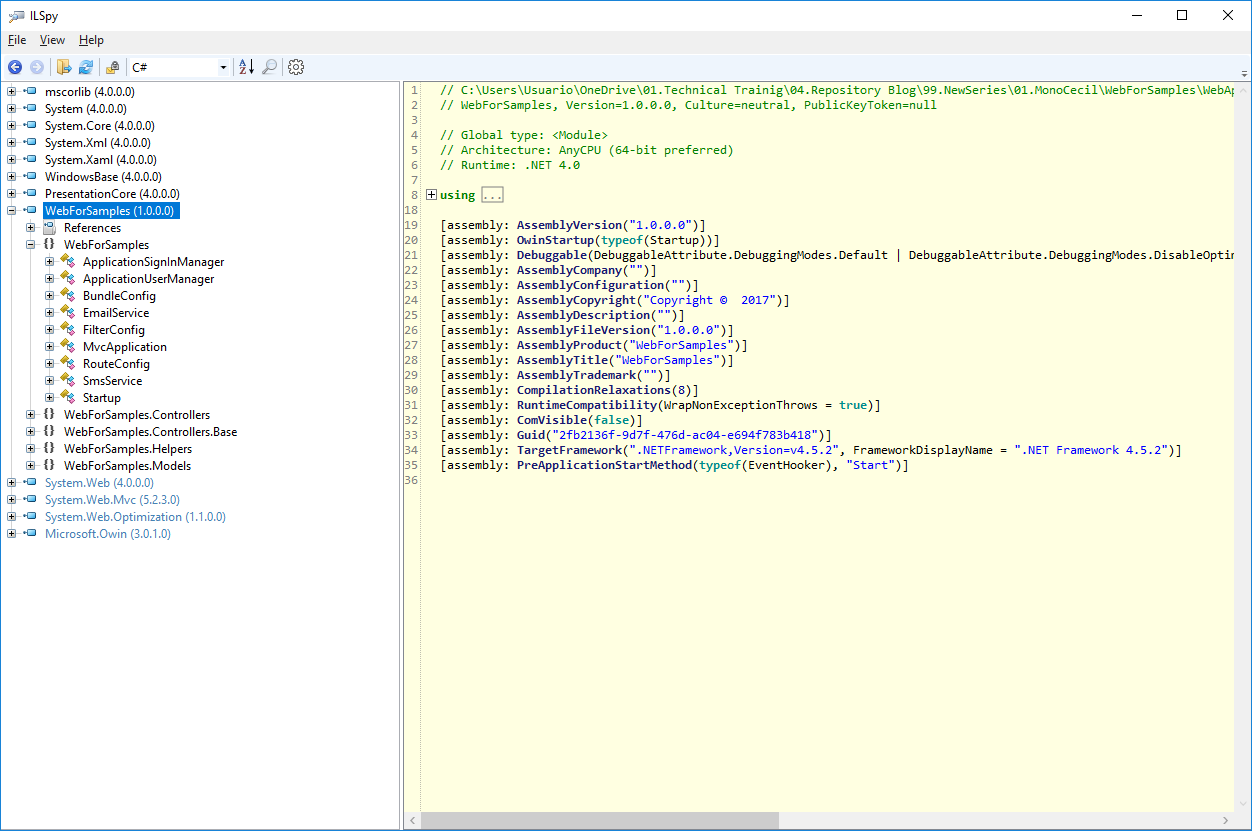This screenshot has height=831, width=1252.
Task: Expand the System (4.0.0.0) assembly node
Action: (11, 109)
